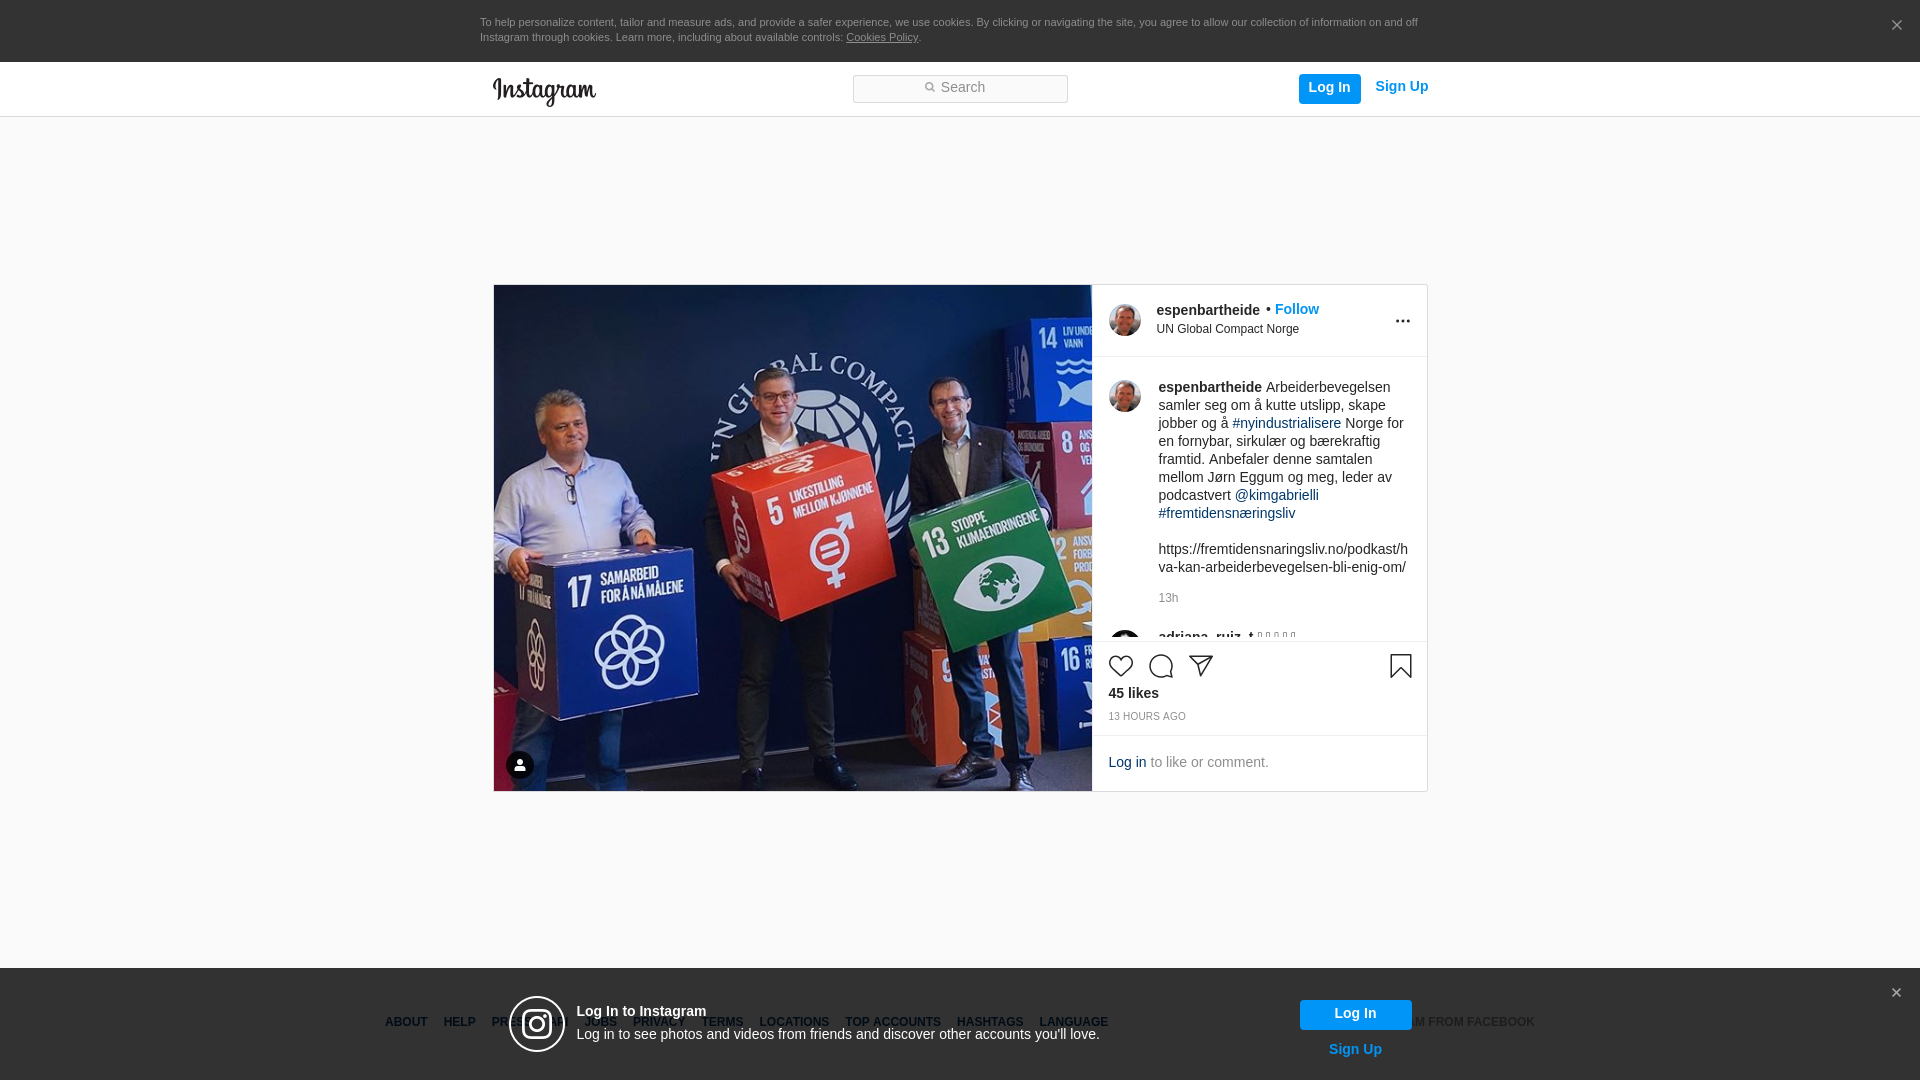The width and height of the screenshot is (1920, 1080).
Task: Open the Cookies Policy link
Action: coord(881,37)
